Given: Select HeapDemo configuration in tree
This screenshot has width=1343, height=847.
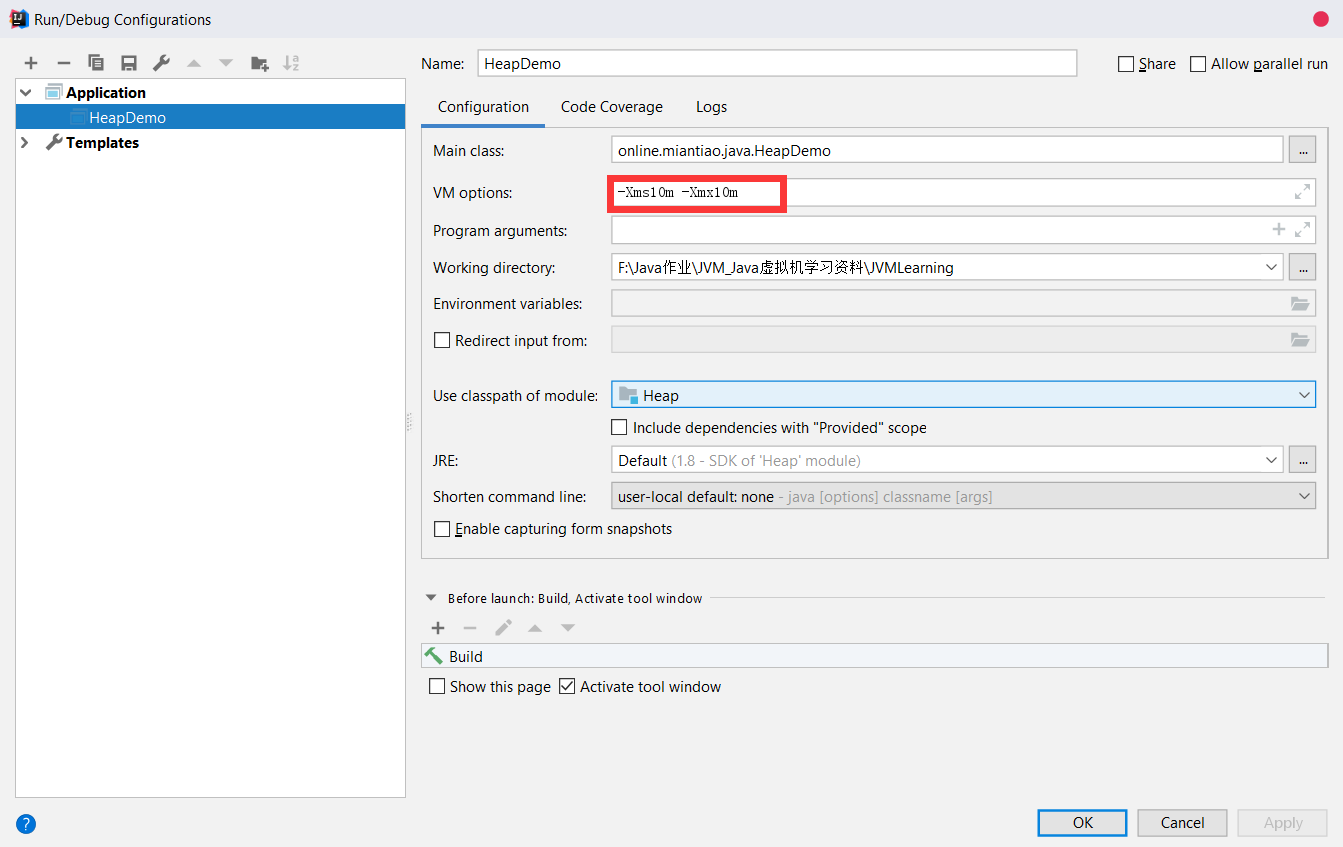Looking at the screenshot, I should pyautogui.click(x=210, y=117).
